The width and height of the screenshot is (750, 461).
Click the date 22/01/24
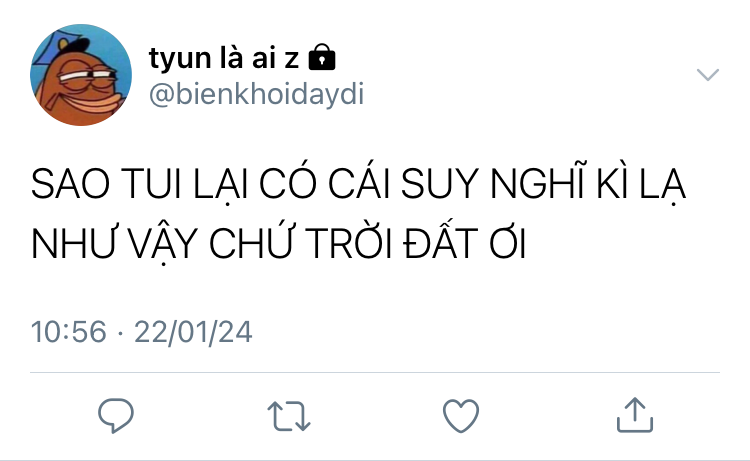click(193, 331)
